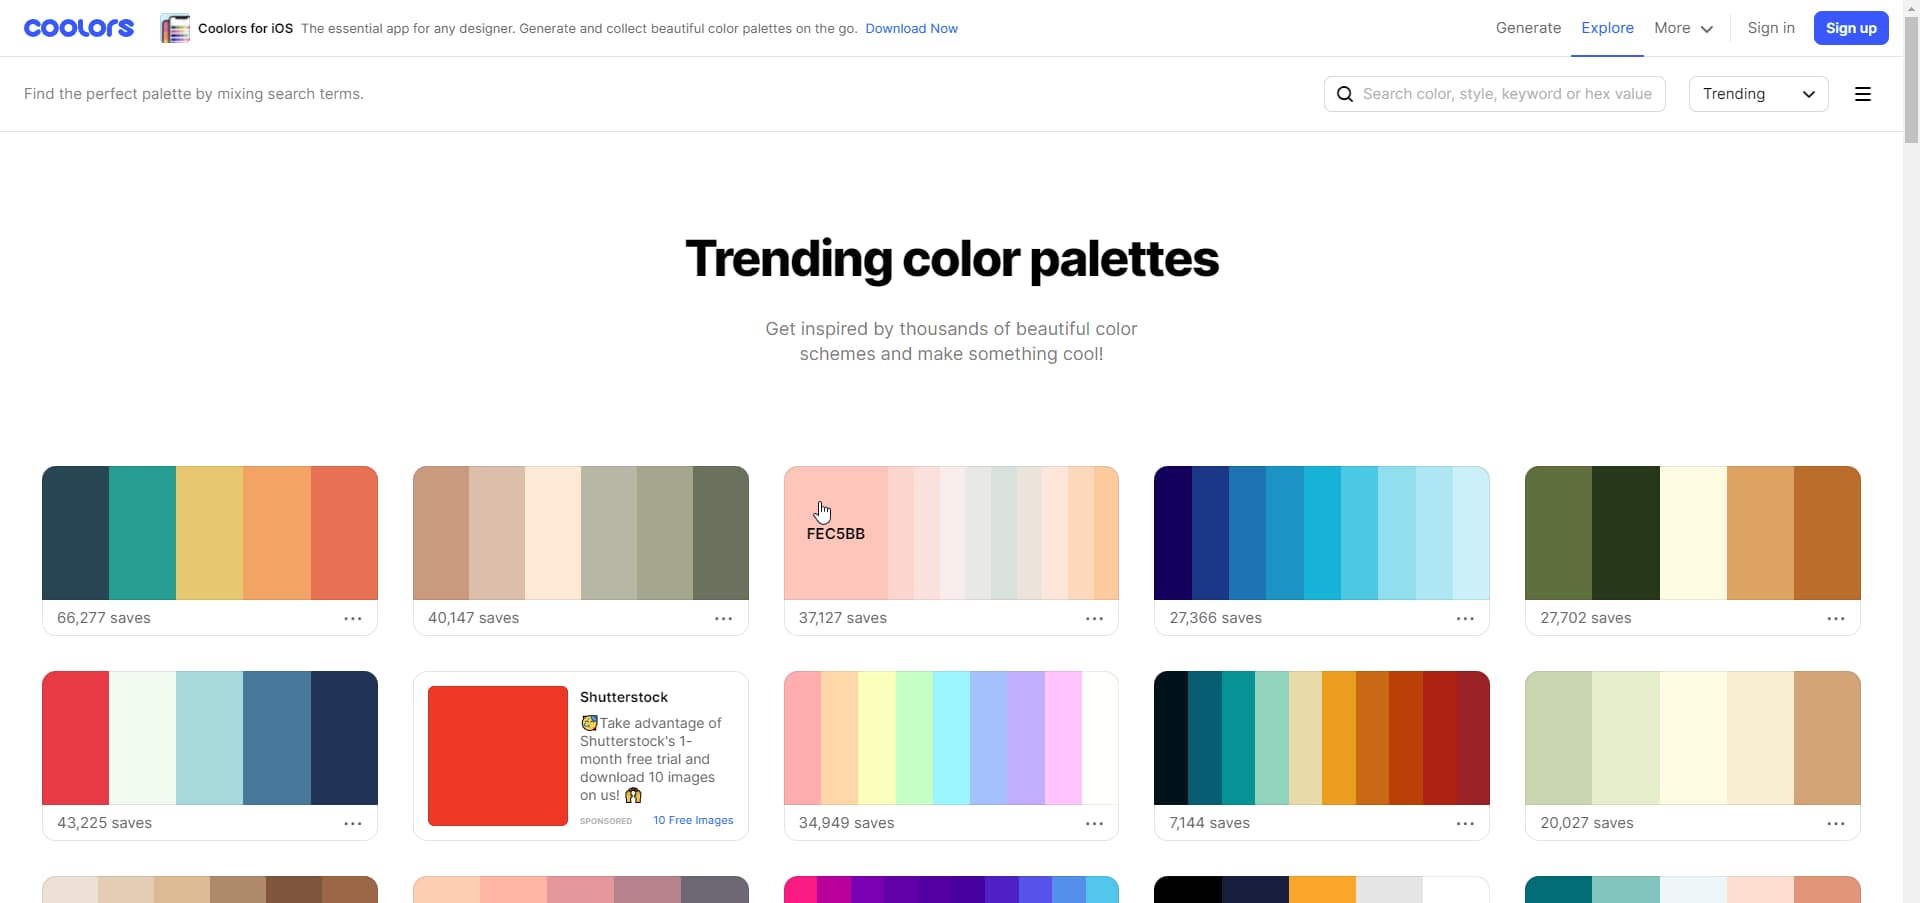This screenshot has width=1920, height=903.
Task: Open the Download Now link
Action: [x=911, y=28]
